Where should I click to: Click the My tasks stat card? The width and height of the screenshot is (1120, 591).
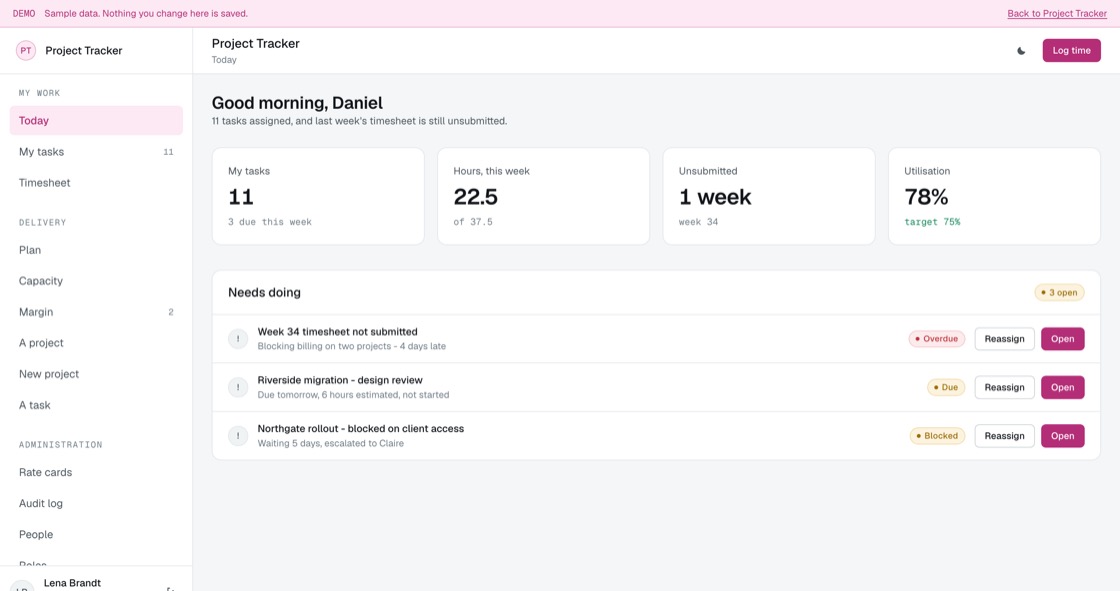pos(318,197)
